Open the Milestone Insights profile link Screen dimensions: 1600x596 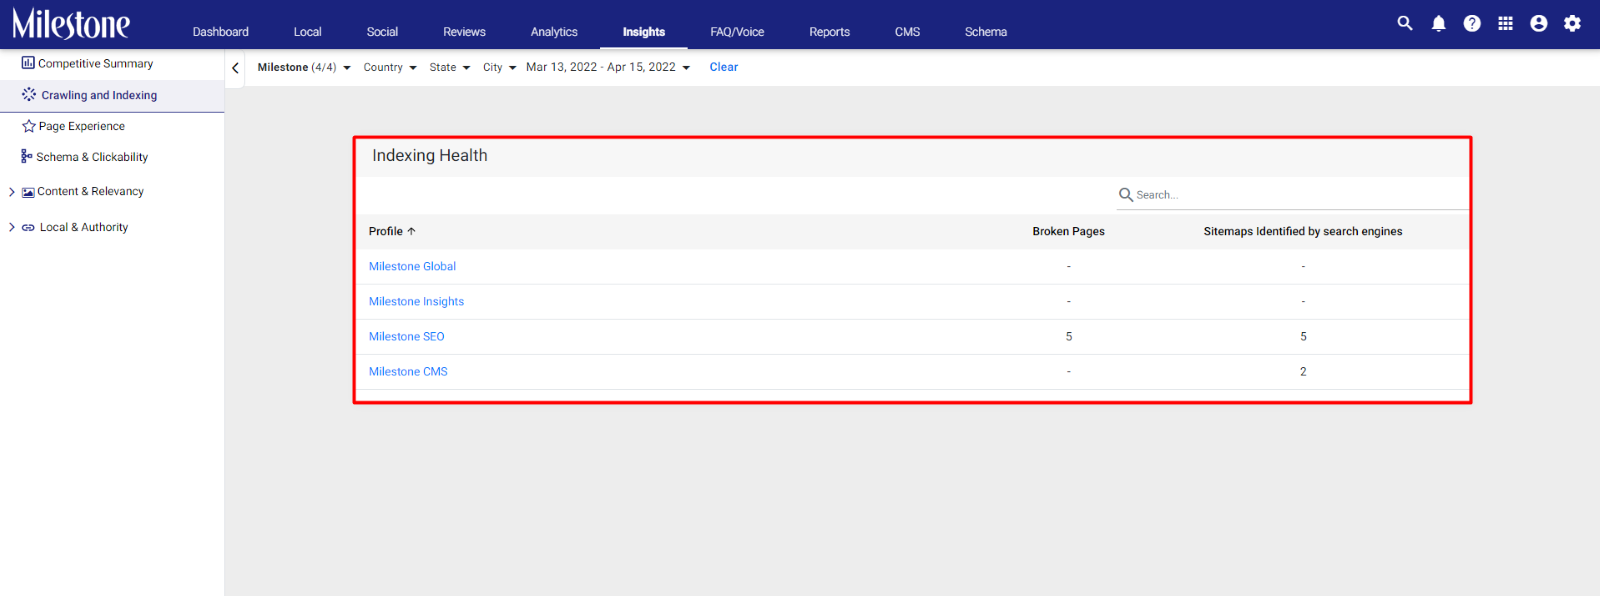point(416,301)
